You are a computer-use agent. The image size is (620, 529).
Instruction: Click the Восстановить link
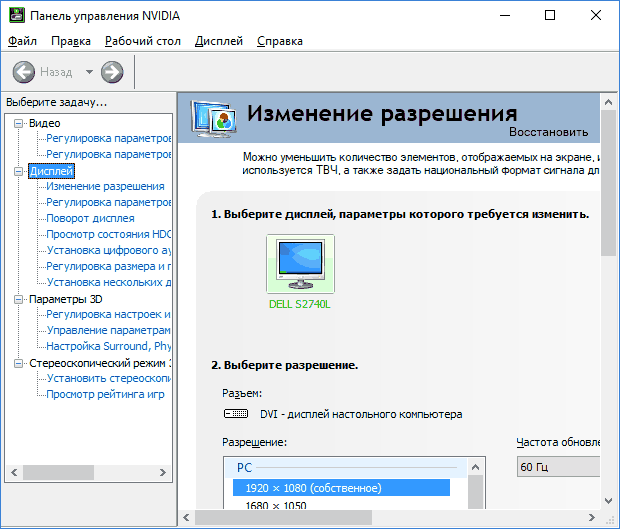pyautogui.click(x=548, y=132)
